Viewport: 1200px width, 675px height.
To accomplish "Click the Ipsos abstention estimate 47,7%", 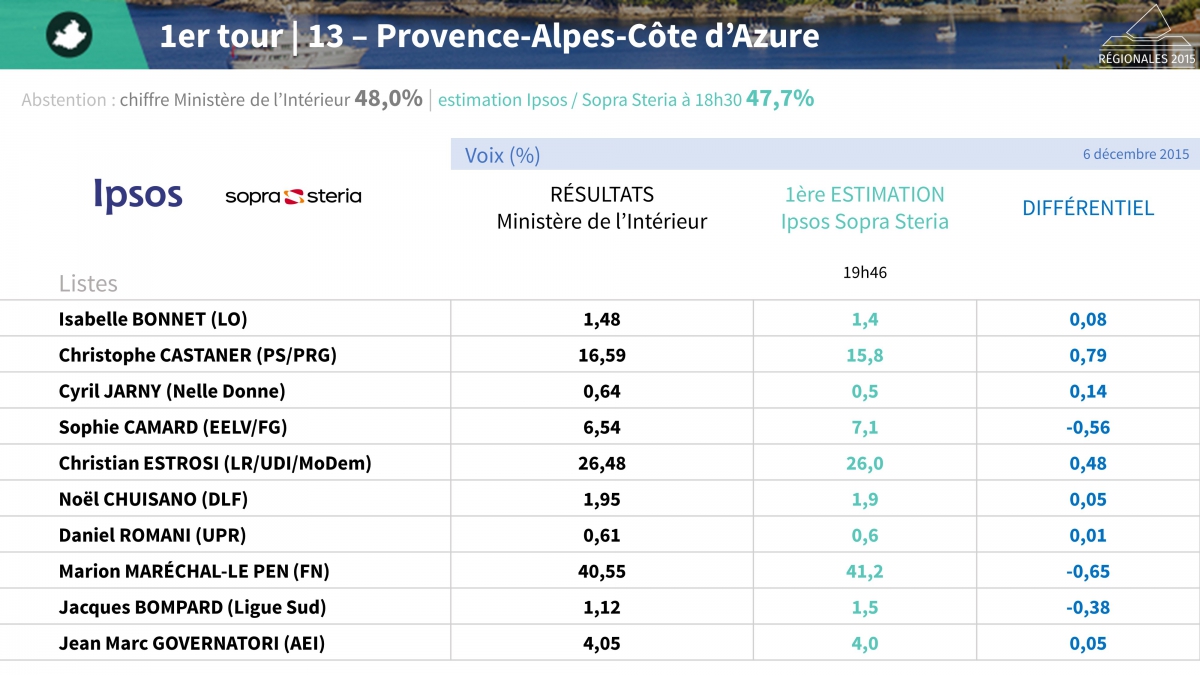I will coord(780,98).
